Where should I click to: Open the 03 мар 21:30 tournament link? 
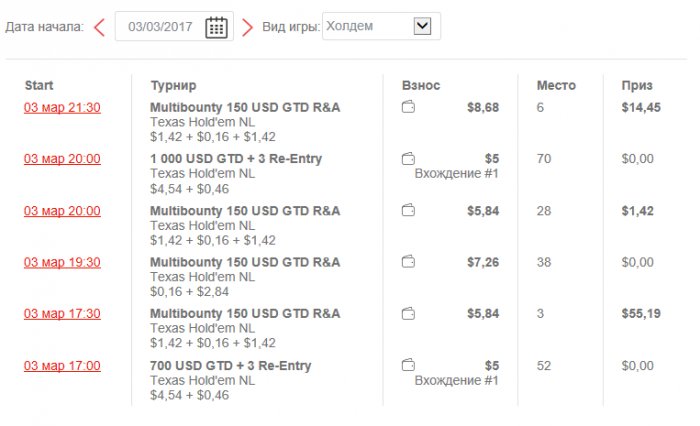pyautogui.click(x=62, y=107)
